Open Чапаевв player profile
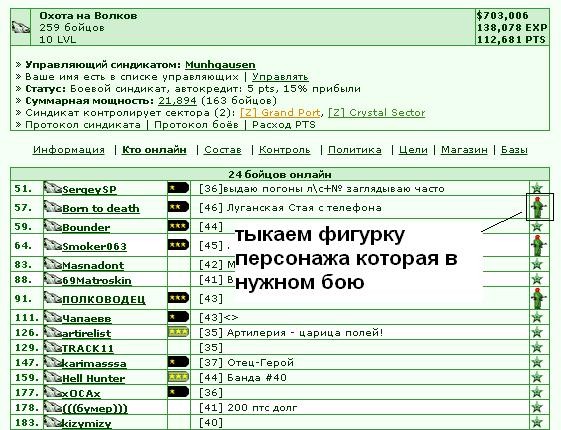The image size is (561, 430). pyautogui.click(x=87, y=318)
